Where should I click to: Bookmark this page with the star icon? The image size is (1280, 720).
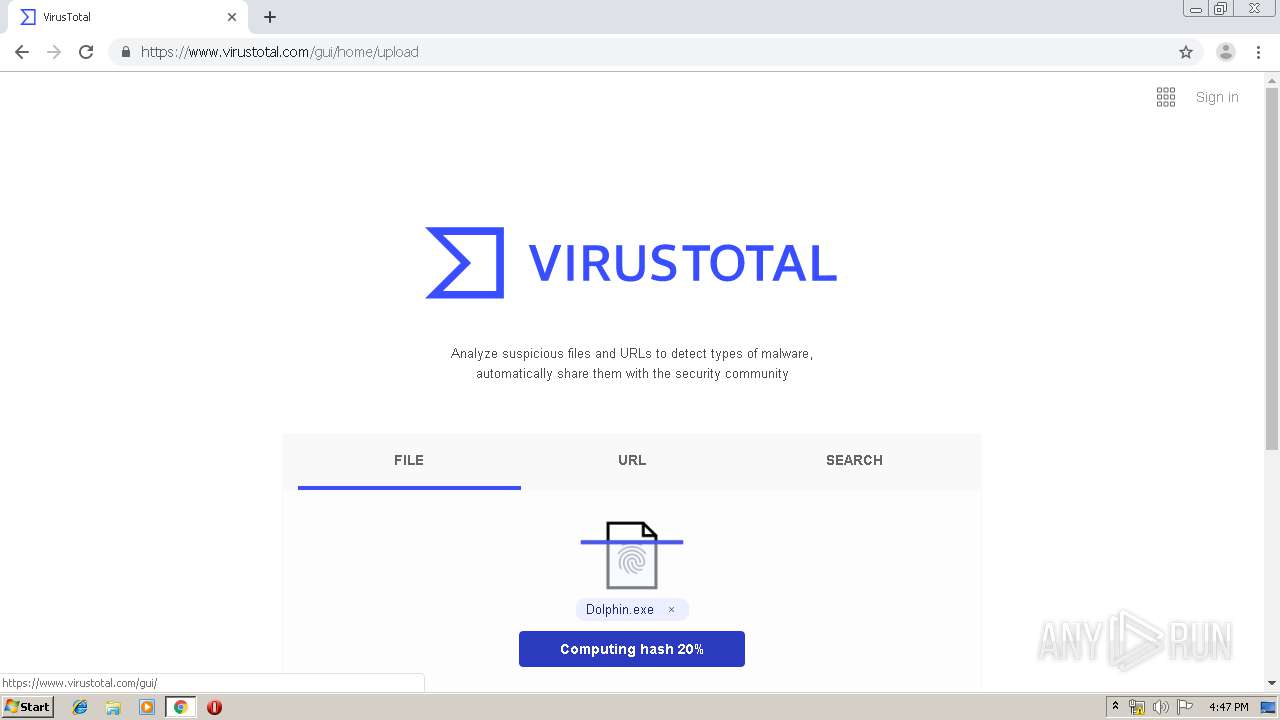click(x=1186, y=52)
